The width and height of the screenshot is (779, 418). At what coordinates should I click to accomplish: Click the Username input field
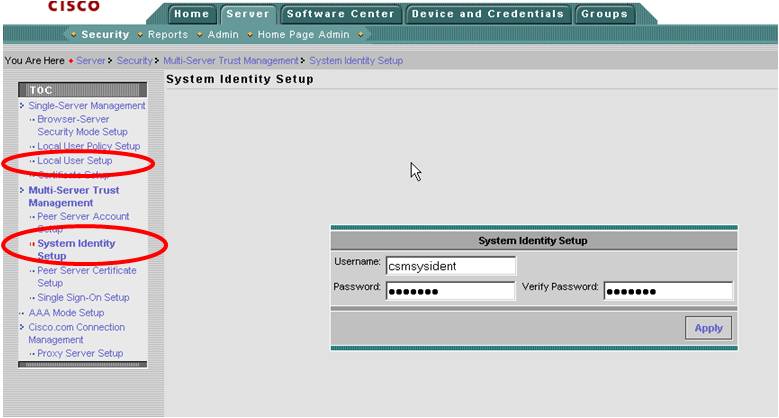(451, 266)
